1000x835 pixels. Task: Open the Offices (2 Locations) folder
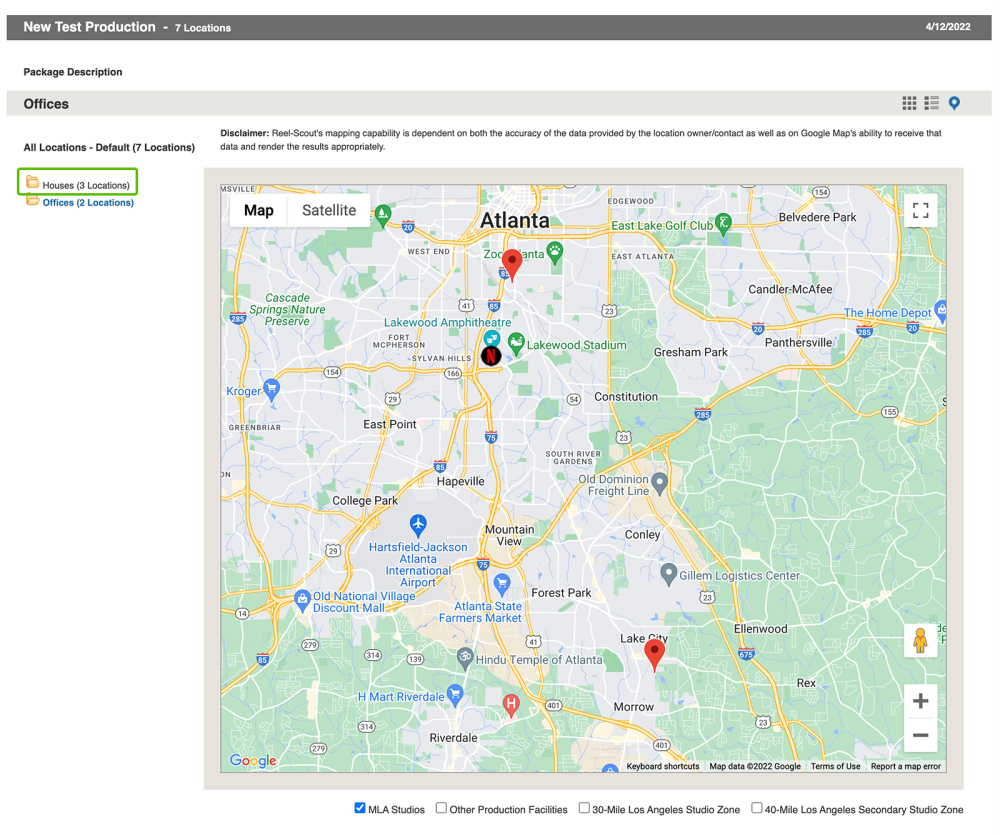pyautogui.click(x=88, y=202)
